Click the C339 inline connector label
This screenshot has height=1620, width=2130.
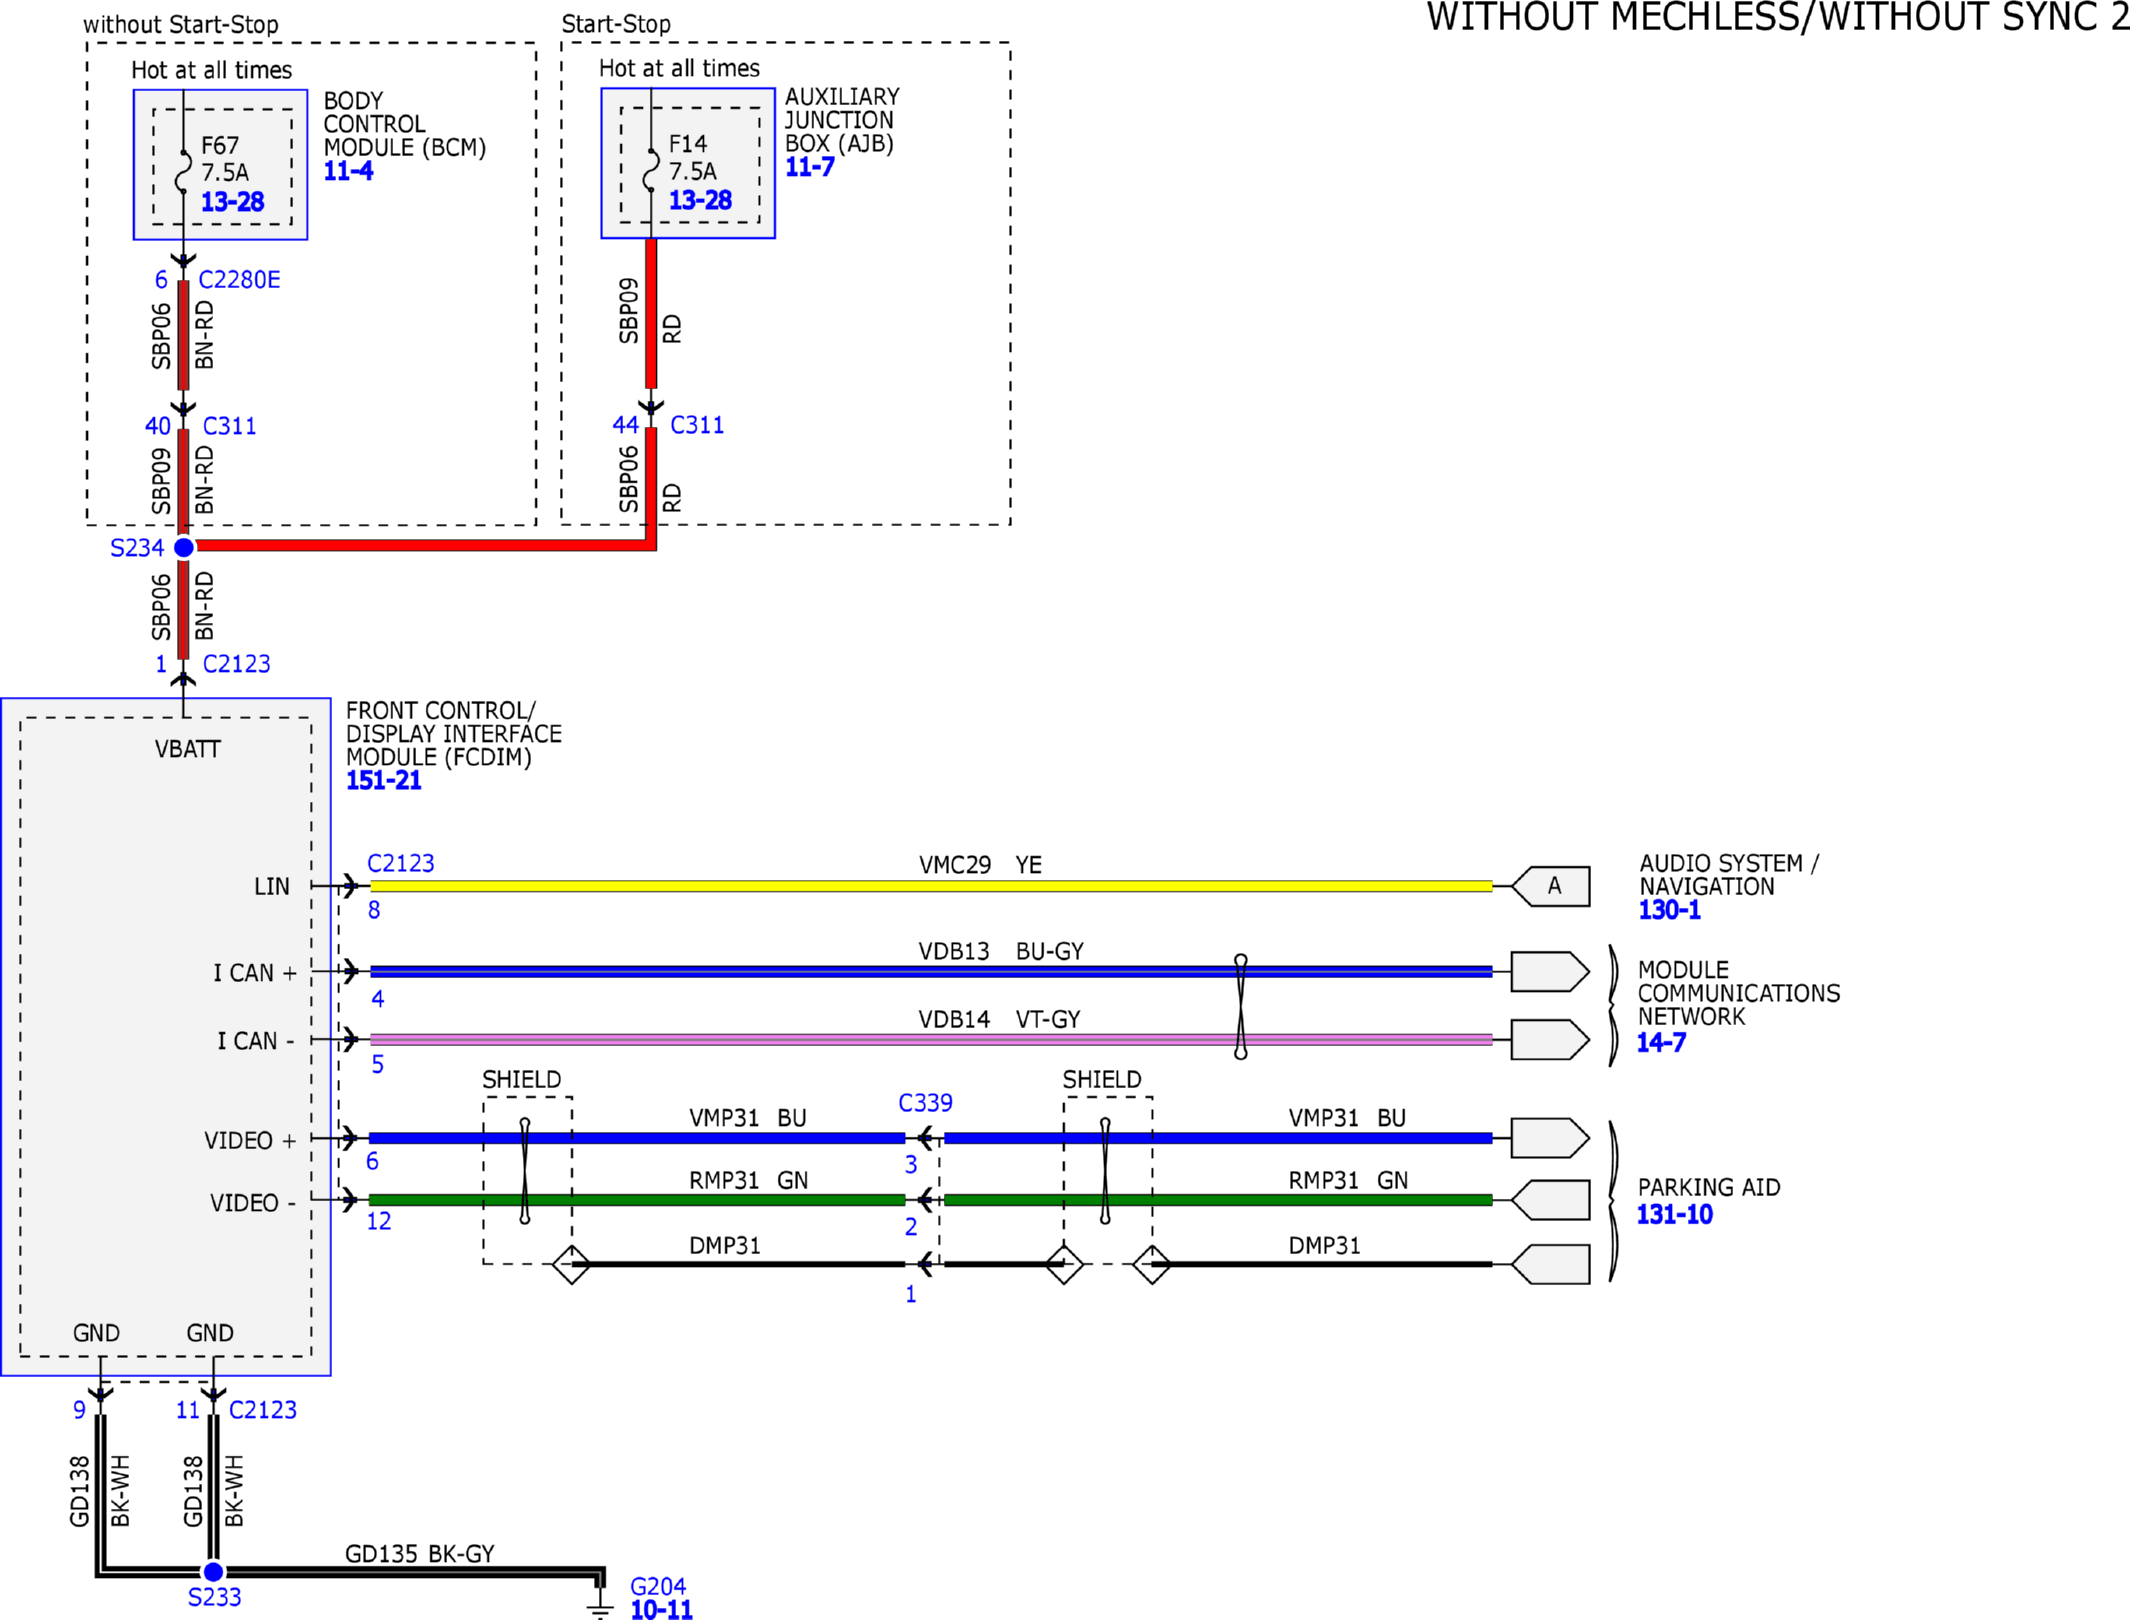[x=925, y=1103]
